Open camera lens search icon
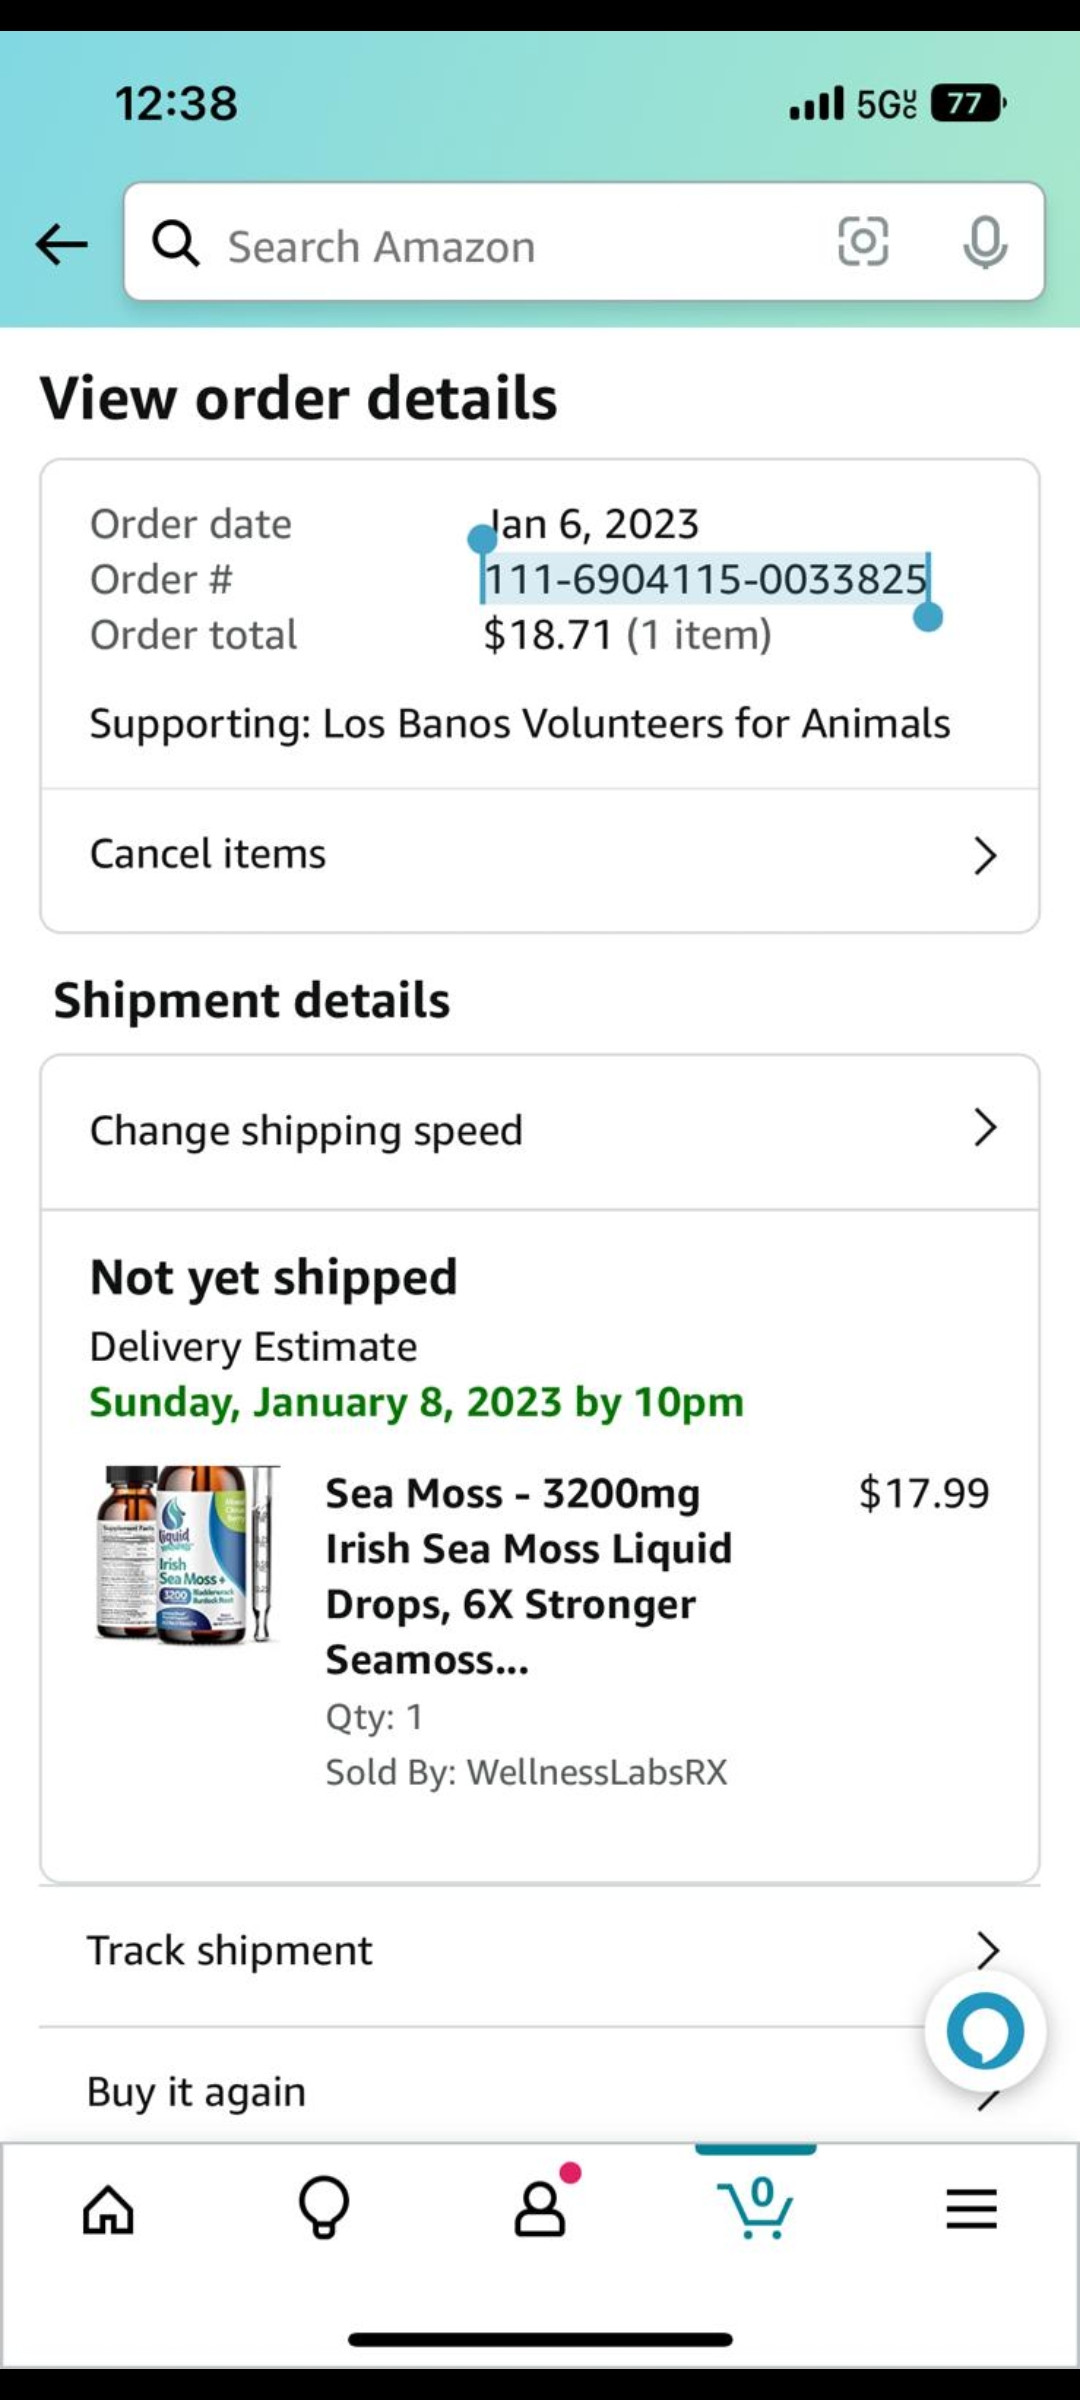 coord(862,242)
